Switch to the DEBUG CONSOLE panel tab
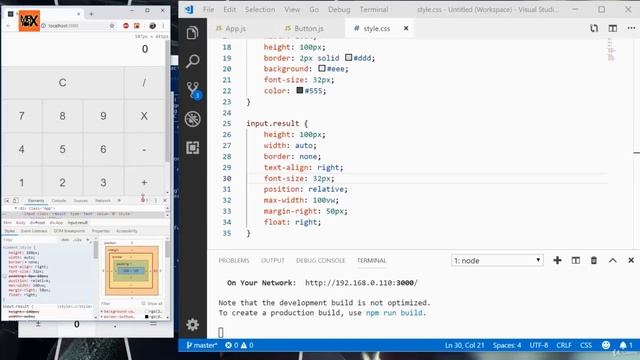The height and width of the screenshot is (360, 640). pos(320,260)
